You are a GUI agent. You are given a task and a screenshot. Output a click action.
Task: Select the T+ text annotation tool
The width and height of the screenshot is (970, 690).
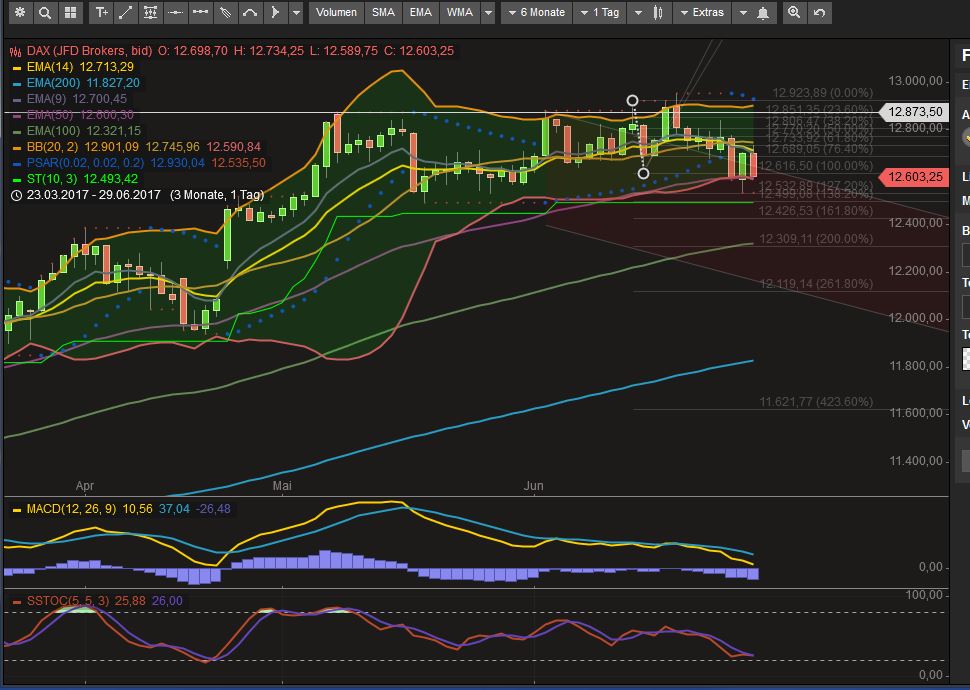102,14
